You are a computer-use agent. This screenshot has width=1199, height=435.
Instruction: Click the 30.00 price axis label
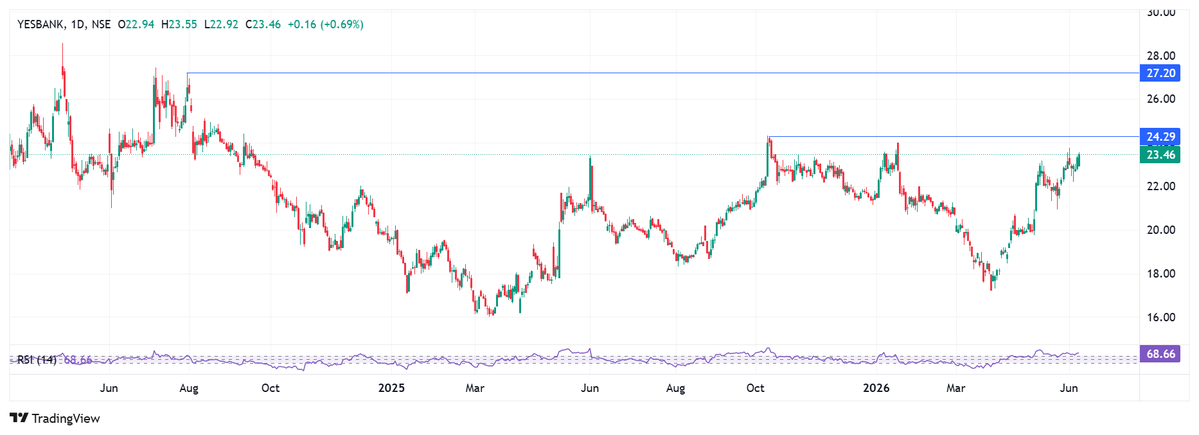[1162, 13]
